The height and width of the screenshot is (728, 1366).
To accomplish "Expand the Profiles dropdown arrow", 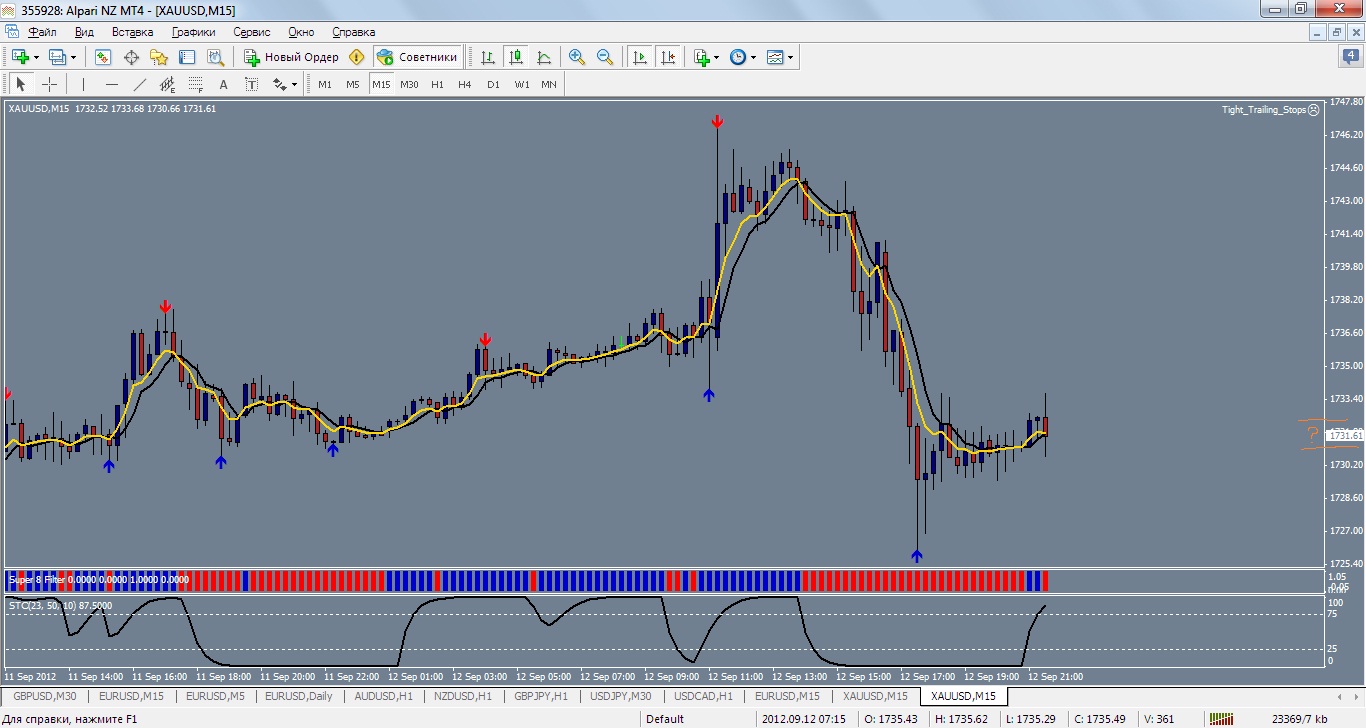I will (73, 57).
